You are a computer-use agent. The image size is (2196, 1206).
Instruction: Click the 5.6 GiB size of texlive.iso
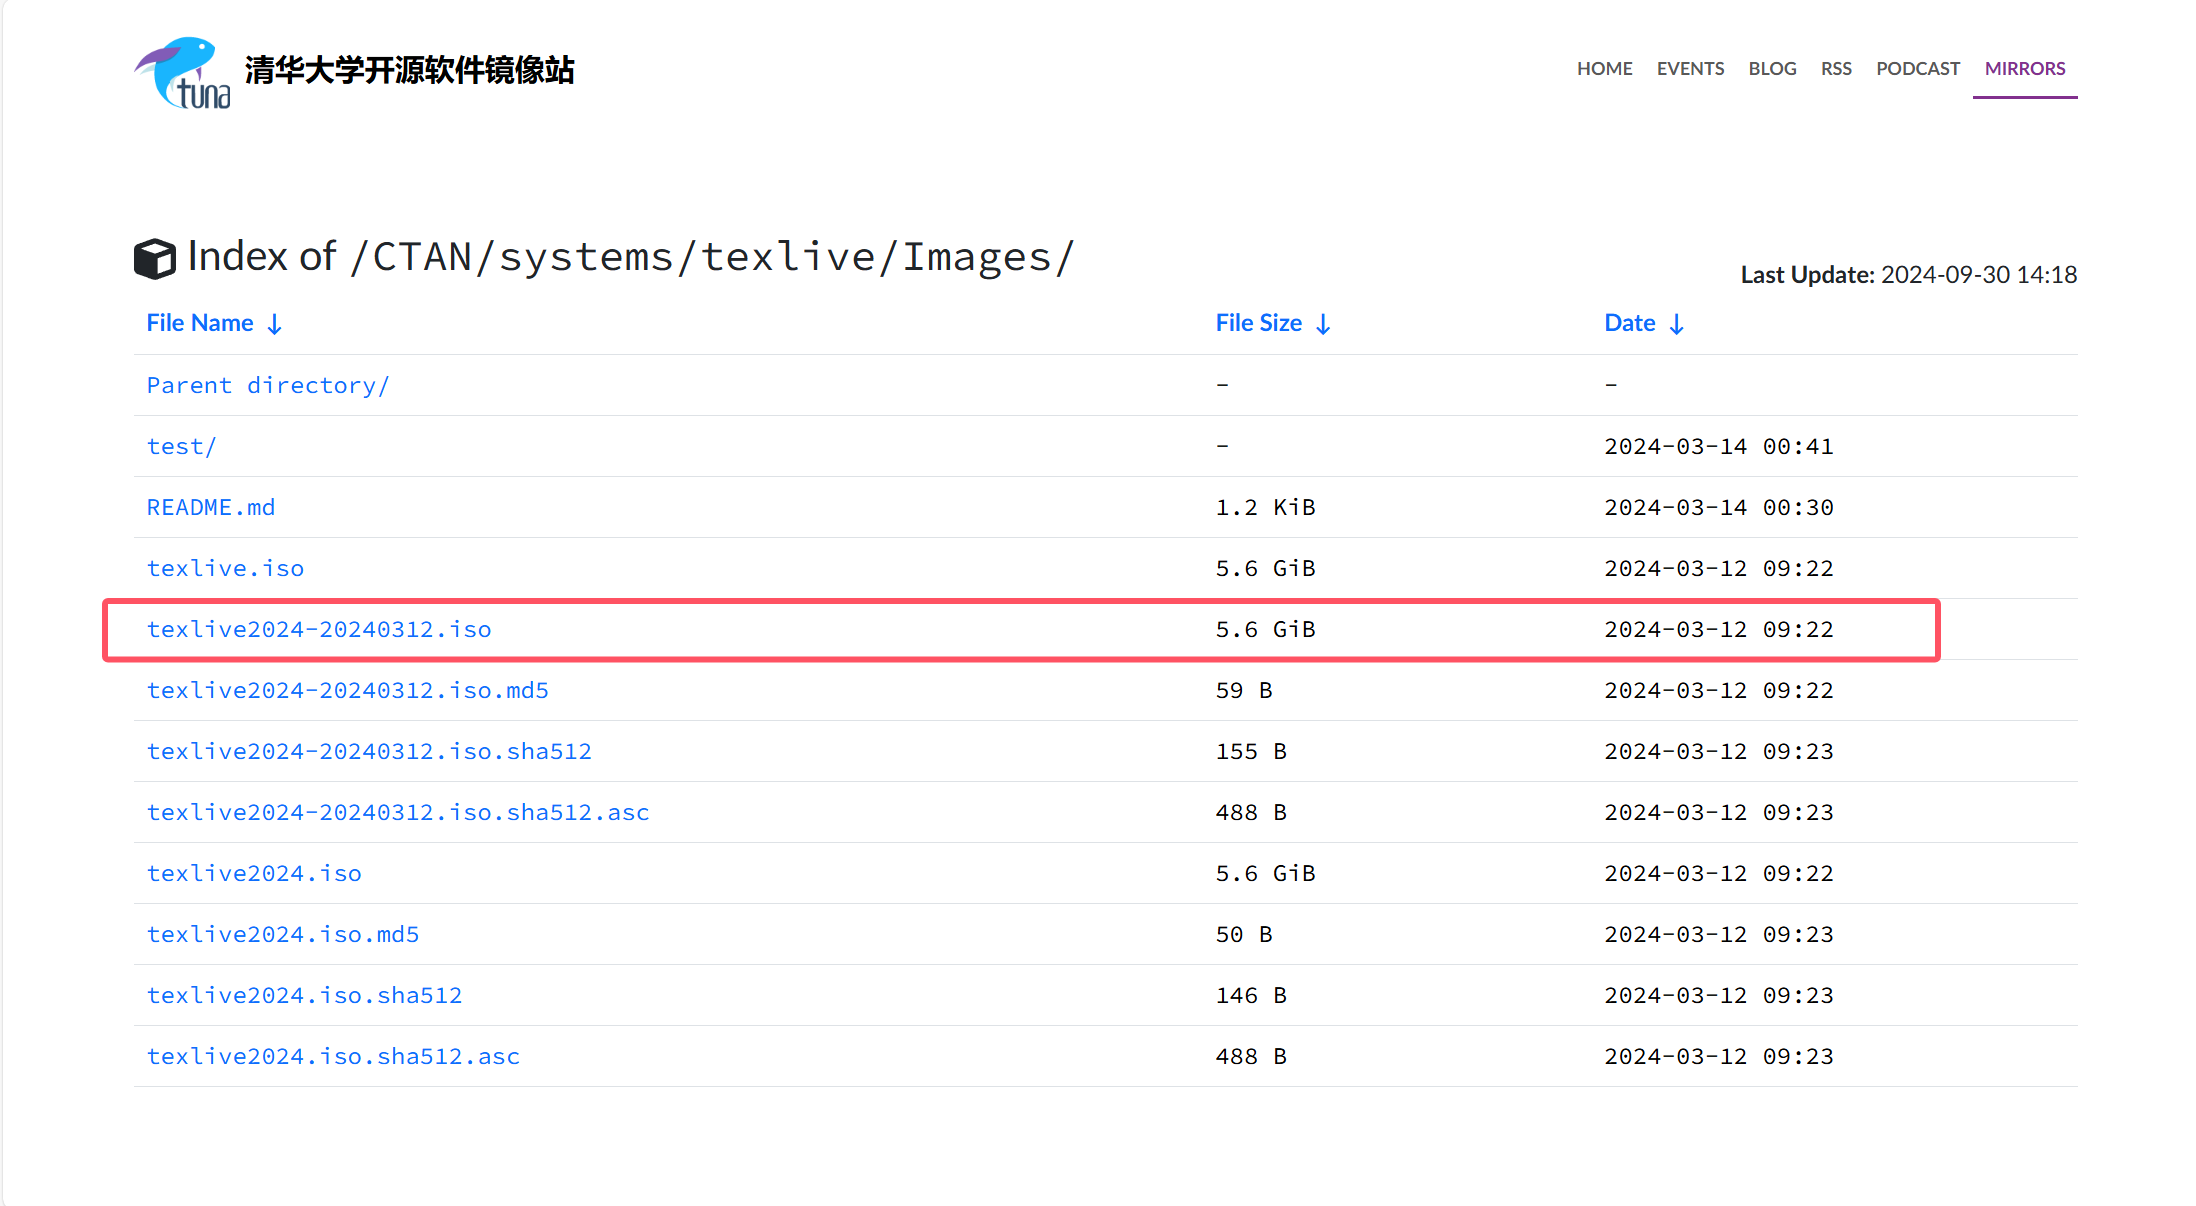[x=1265, y=568]
